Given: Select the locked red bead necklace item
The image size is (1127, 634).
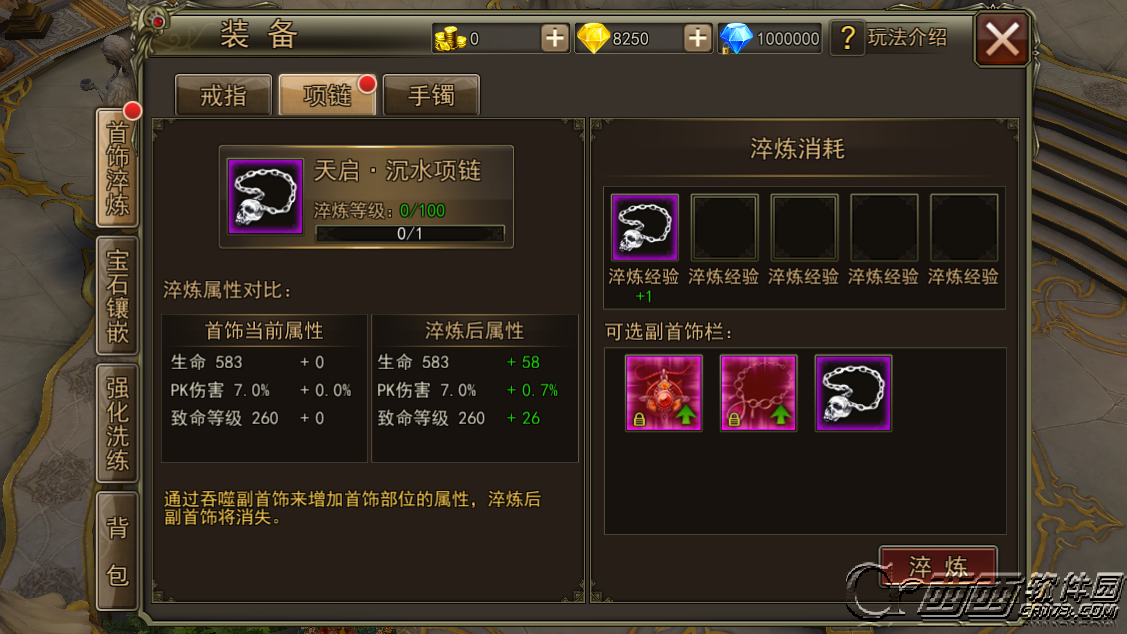Looking at the screenshot, I should pos(758,393).
